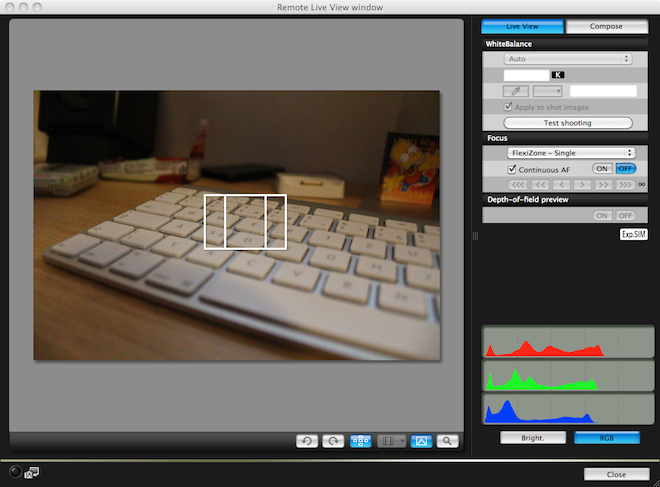Toggle the Apply to shot images checkbox

pos(508,106)
